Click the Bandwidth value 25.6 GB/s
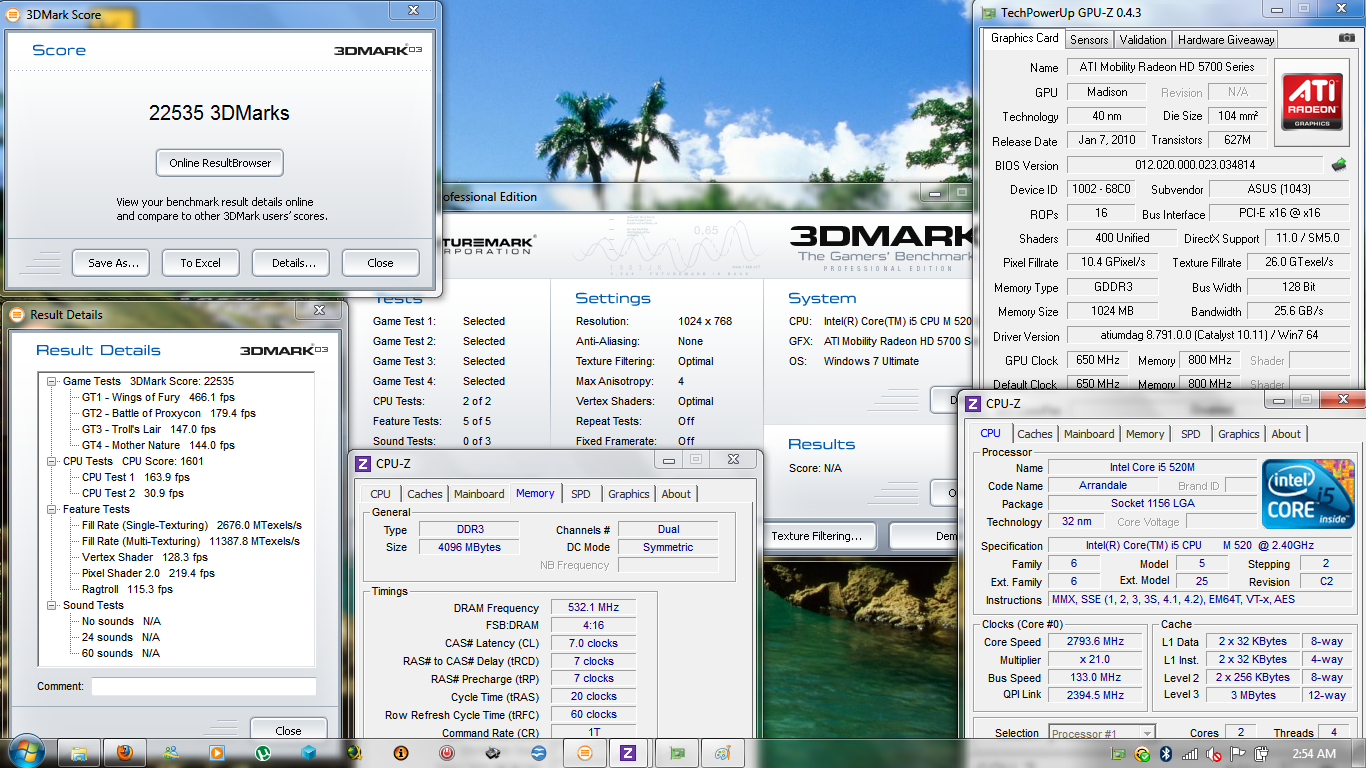The image size is (1366, 768). coord(1300,312)
